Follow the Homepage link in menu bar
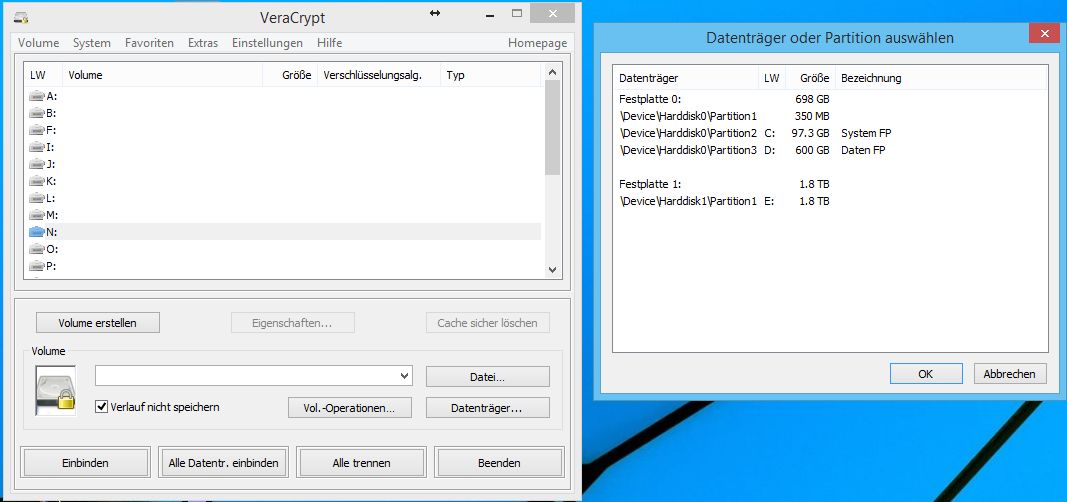This screenshot has width=1067, height=502. [x=537, y=43]
